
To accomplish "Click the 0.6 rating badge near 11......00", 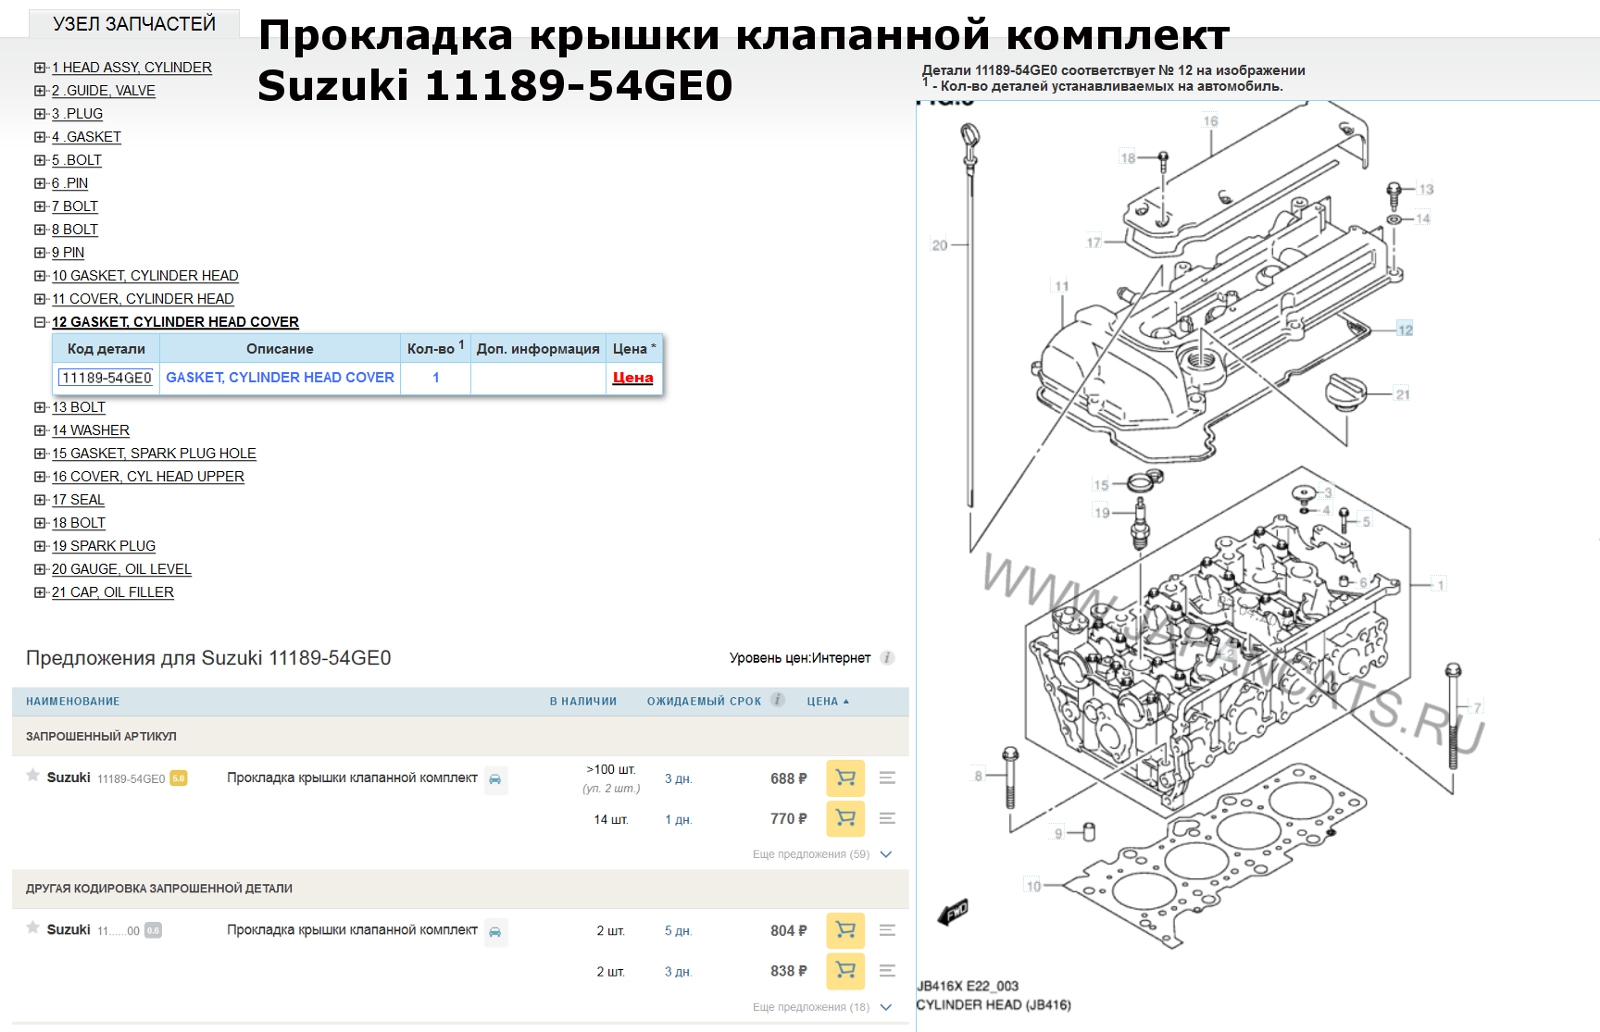I will tap(153, 930).
